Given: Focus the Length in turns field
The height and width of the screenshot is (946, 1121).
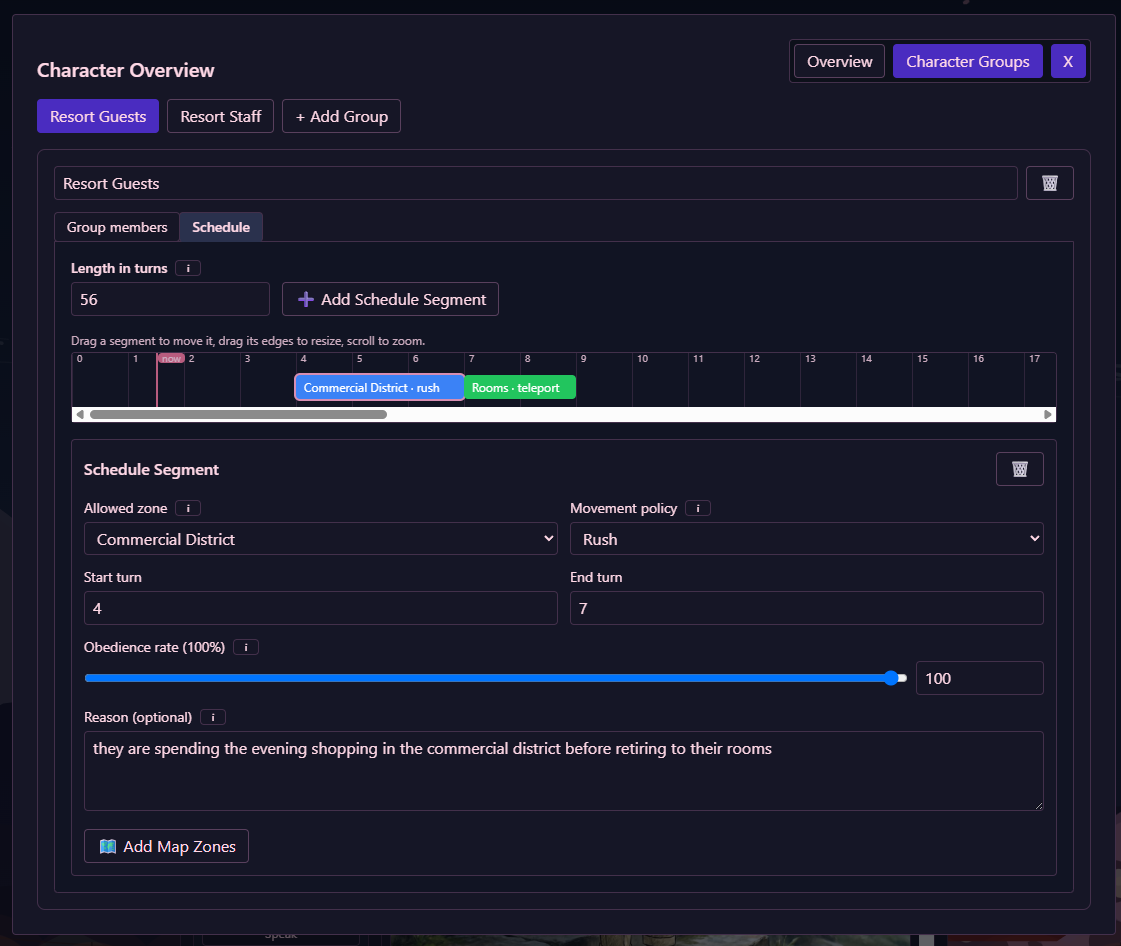Looking at the screenshot, I should (x=170, y=300).
